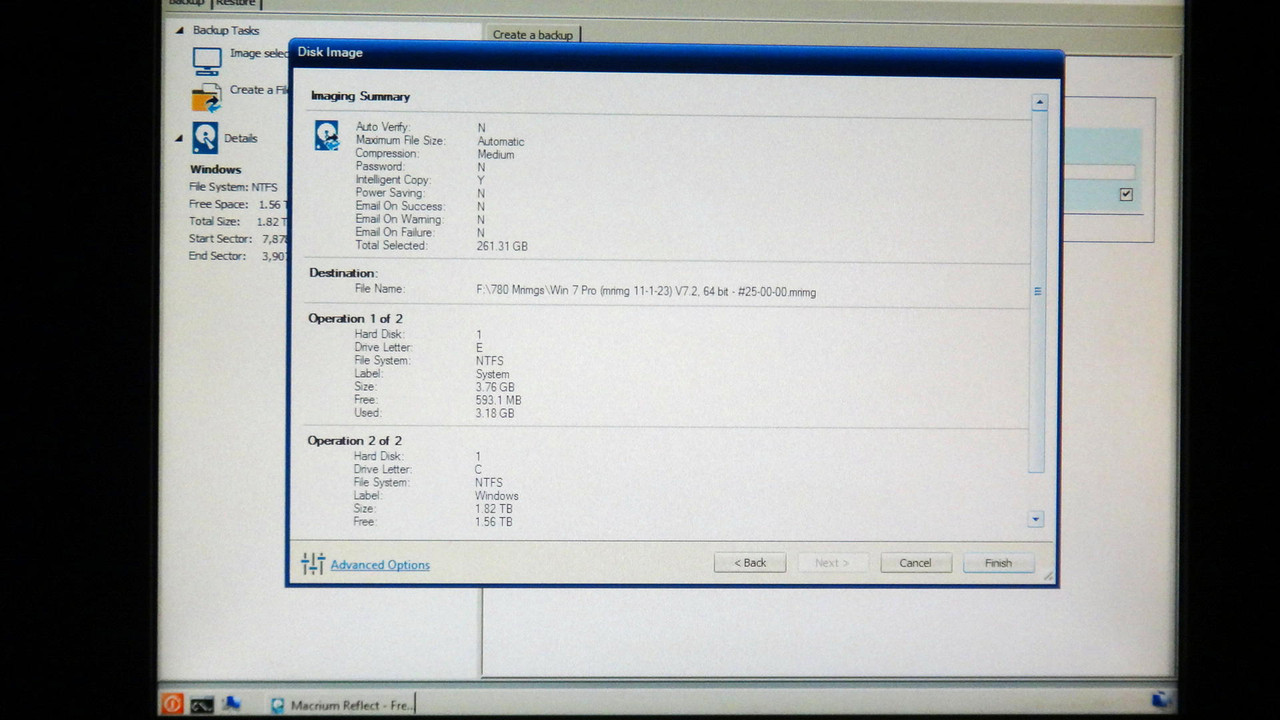Click the Destination heading

point(343,273)
